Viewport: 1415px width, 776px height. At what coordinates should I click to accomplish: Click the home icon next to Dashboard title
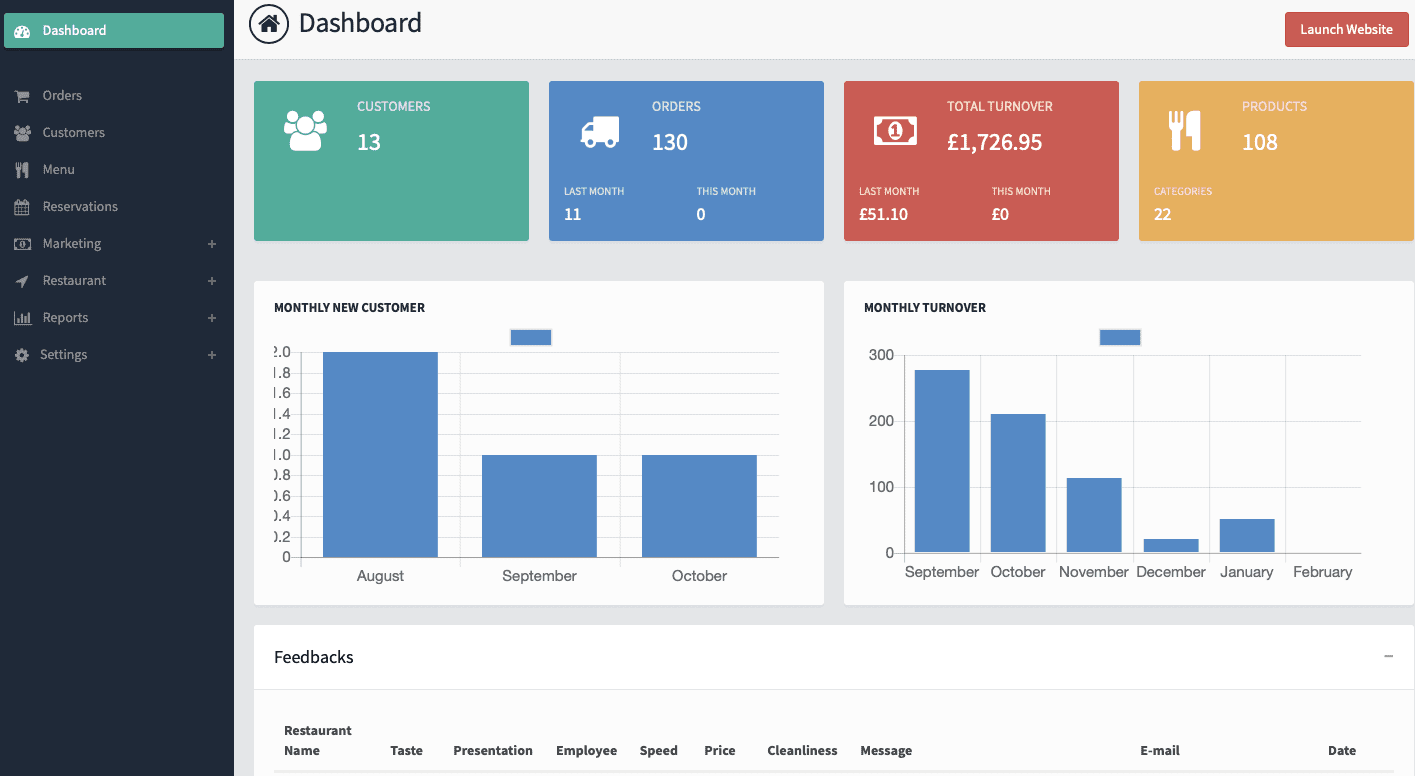267,23
